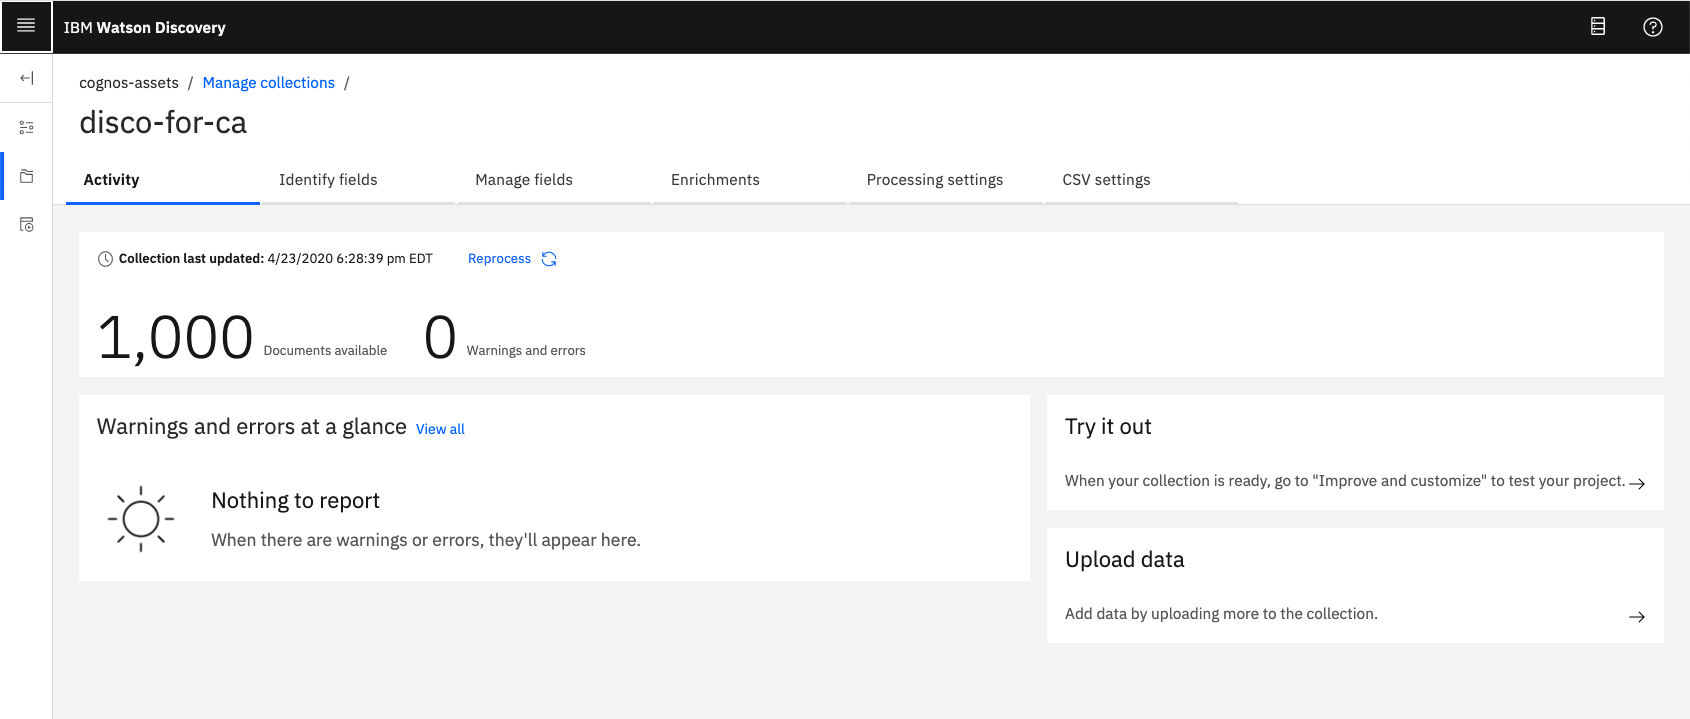Switch to the Activity tab
1690x719 pixels.
[163, 180]
